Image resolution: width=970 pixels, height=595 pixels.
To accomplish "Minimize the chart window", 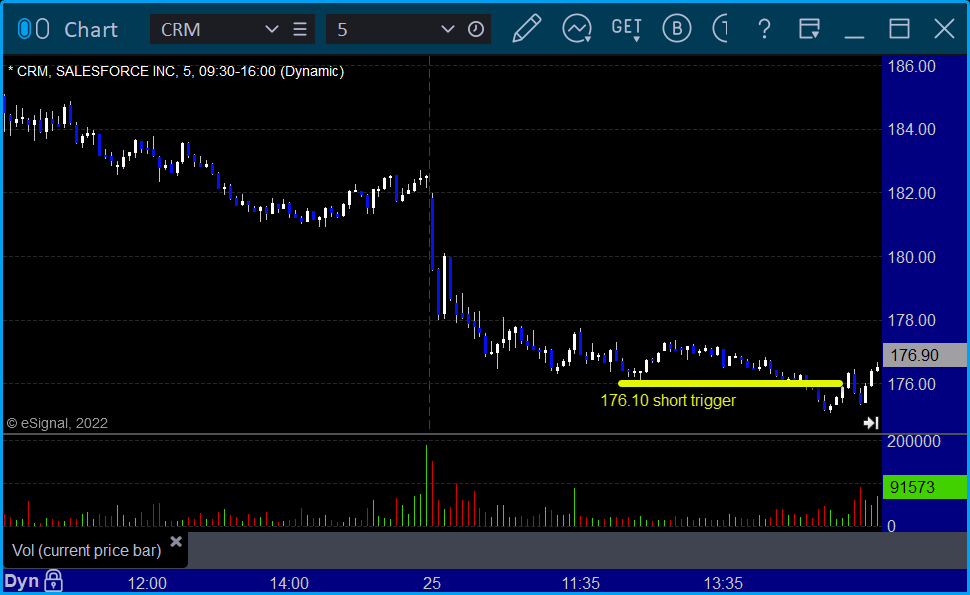I will coord(854,36).
